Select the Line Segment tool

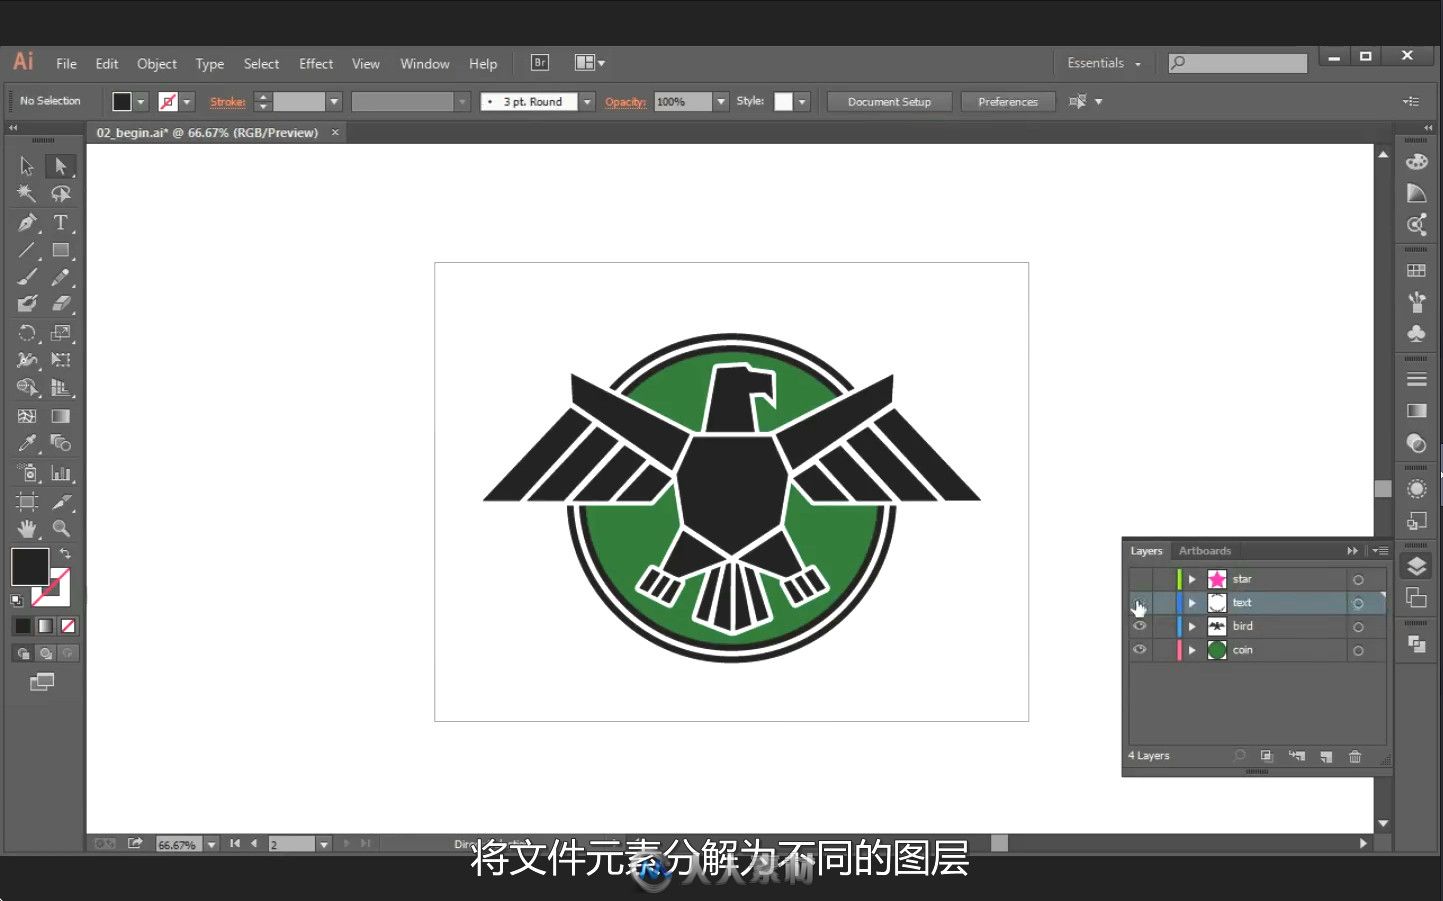point(27,250)
